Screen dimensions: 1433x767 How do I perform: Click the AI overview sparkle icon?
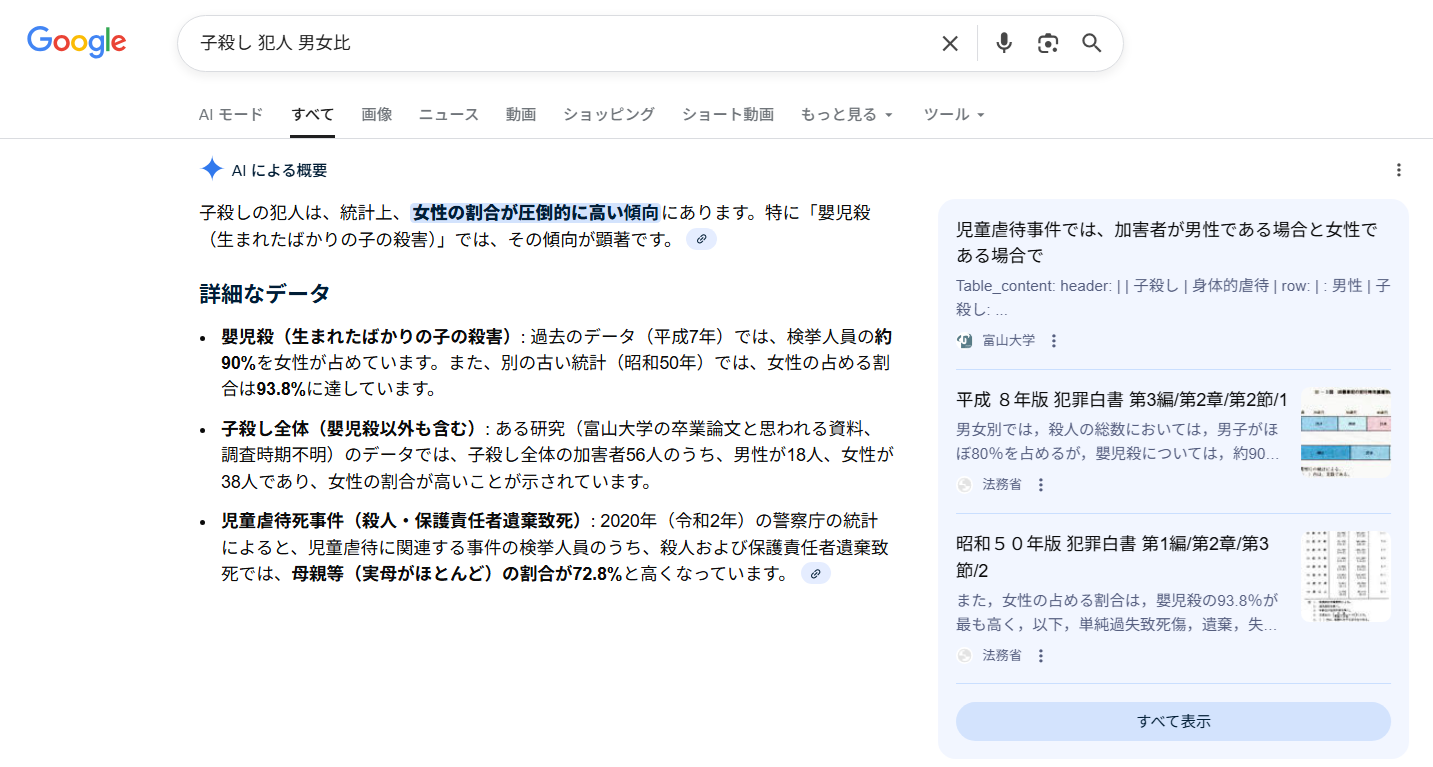[x=211, y=169]
